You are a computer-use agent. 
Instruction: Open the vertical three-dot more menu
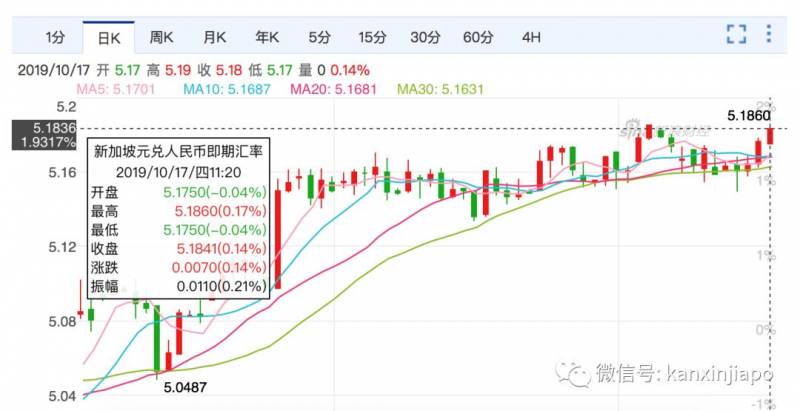(x=769, y=34)
